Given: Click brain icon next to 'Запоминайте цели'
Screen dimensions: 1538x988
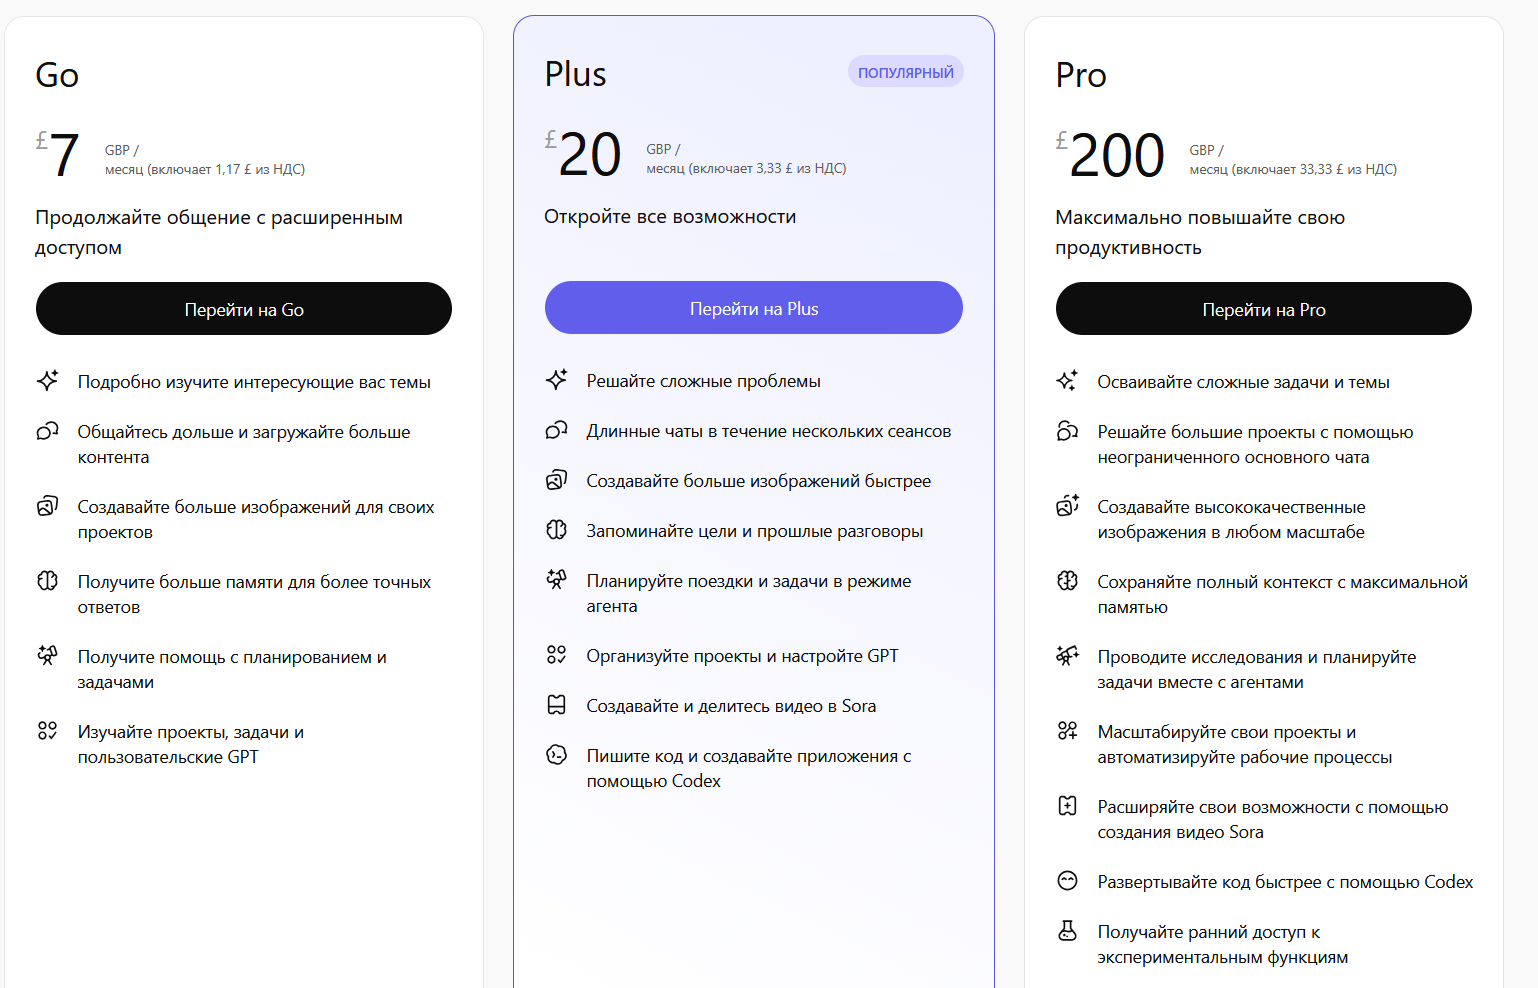Looking at the screenshot, I should point(556,530).
